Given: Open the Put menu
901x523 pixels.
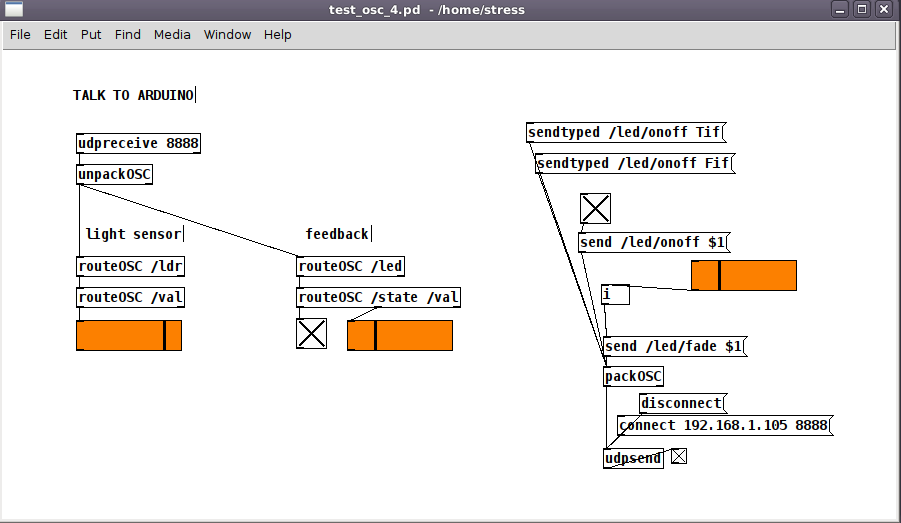Looking at the screenshot, I should click(x=91, y=34).
